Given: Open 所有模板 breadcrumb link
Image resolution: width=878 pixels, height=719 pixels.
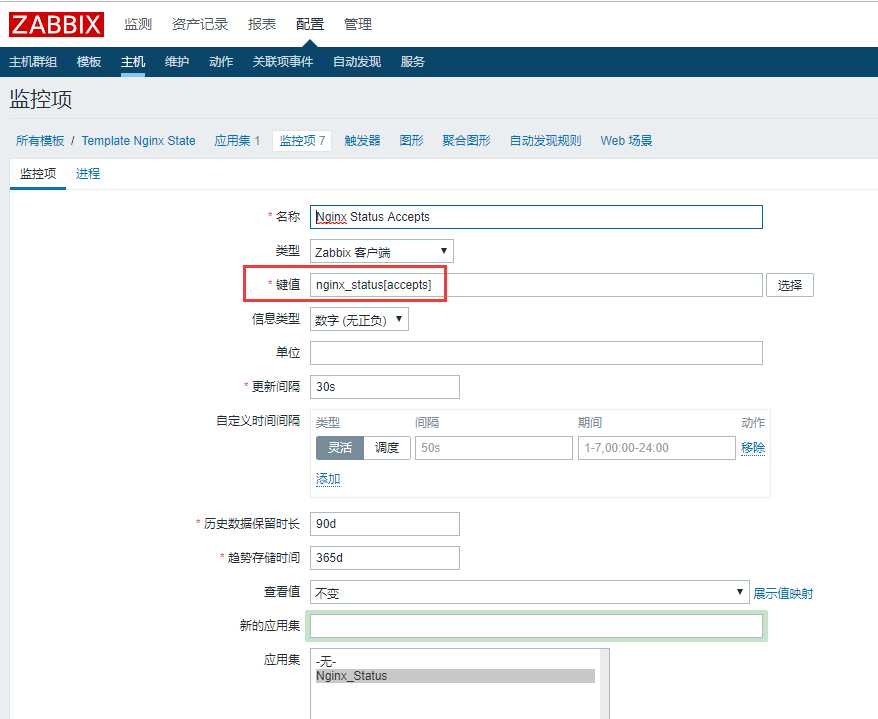Looking at the screenshot, I should coord(40,141).
